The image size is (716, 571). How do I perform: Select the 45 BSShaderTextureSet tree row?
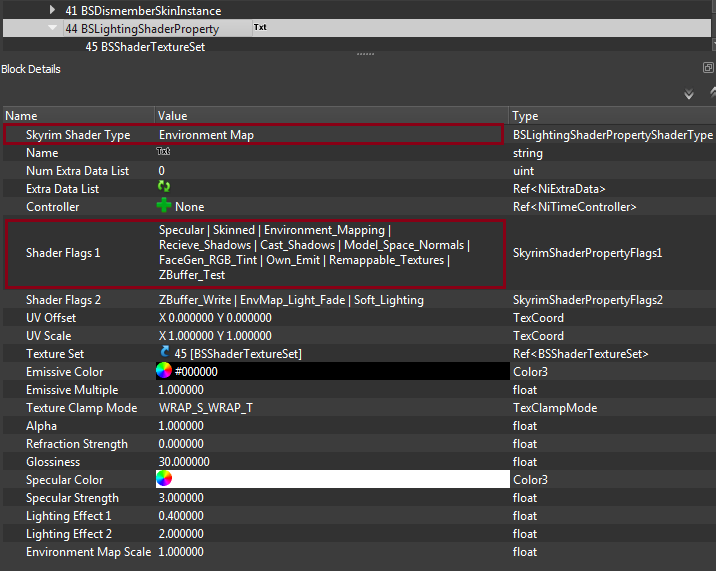tap(145, 47)
